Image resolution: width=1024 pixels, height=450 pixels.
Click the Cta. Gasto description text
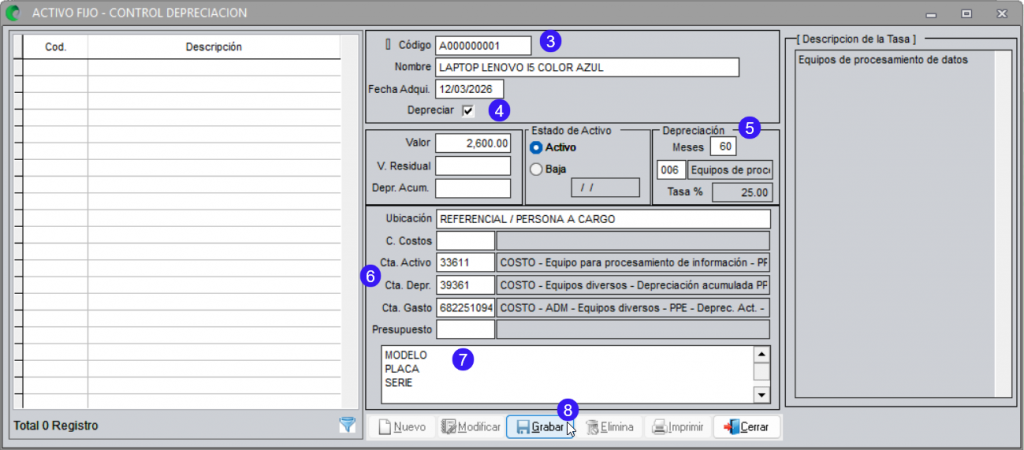[x=633, y=307]
